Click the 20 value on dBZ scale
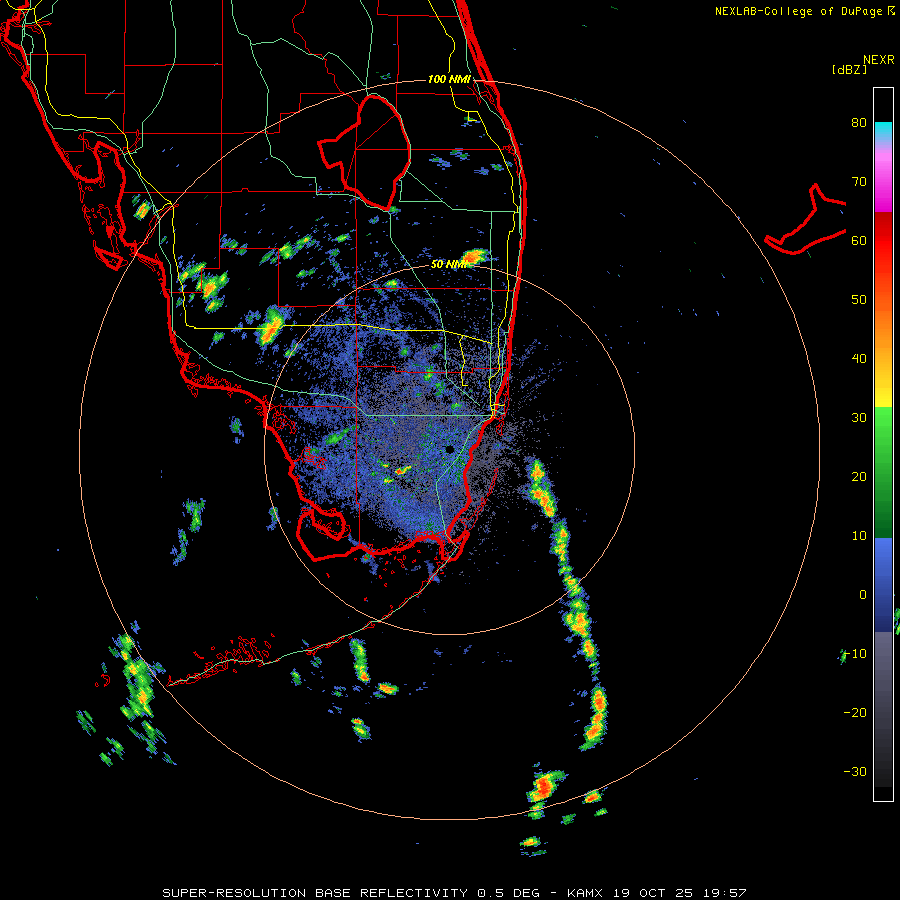This screenshot has width=900, height=900. (x=859, y=476)
